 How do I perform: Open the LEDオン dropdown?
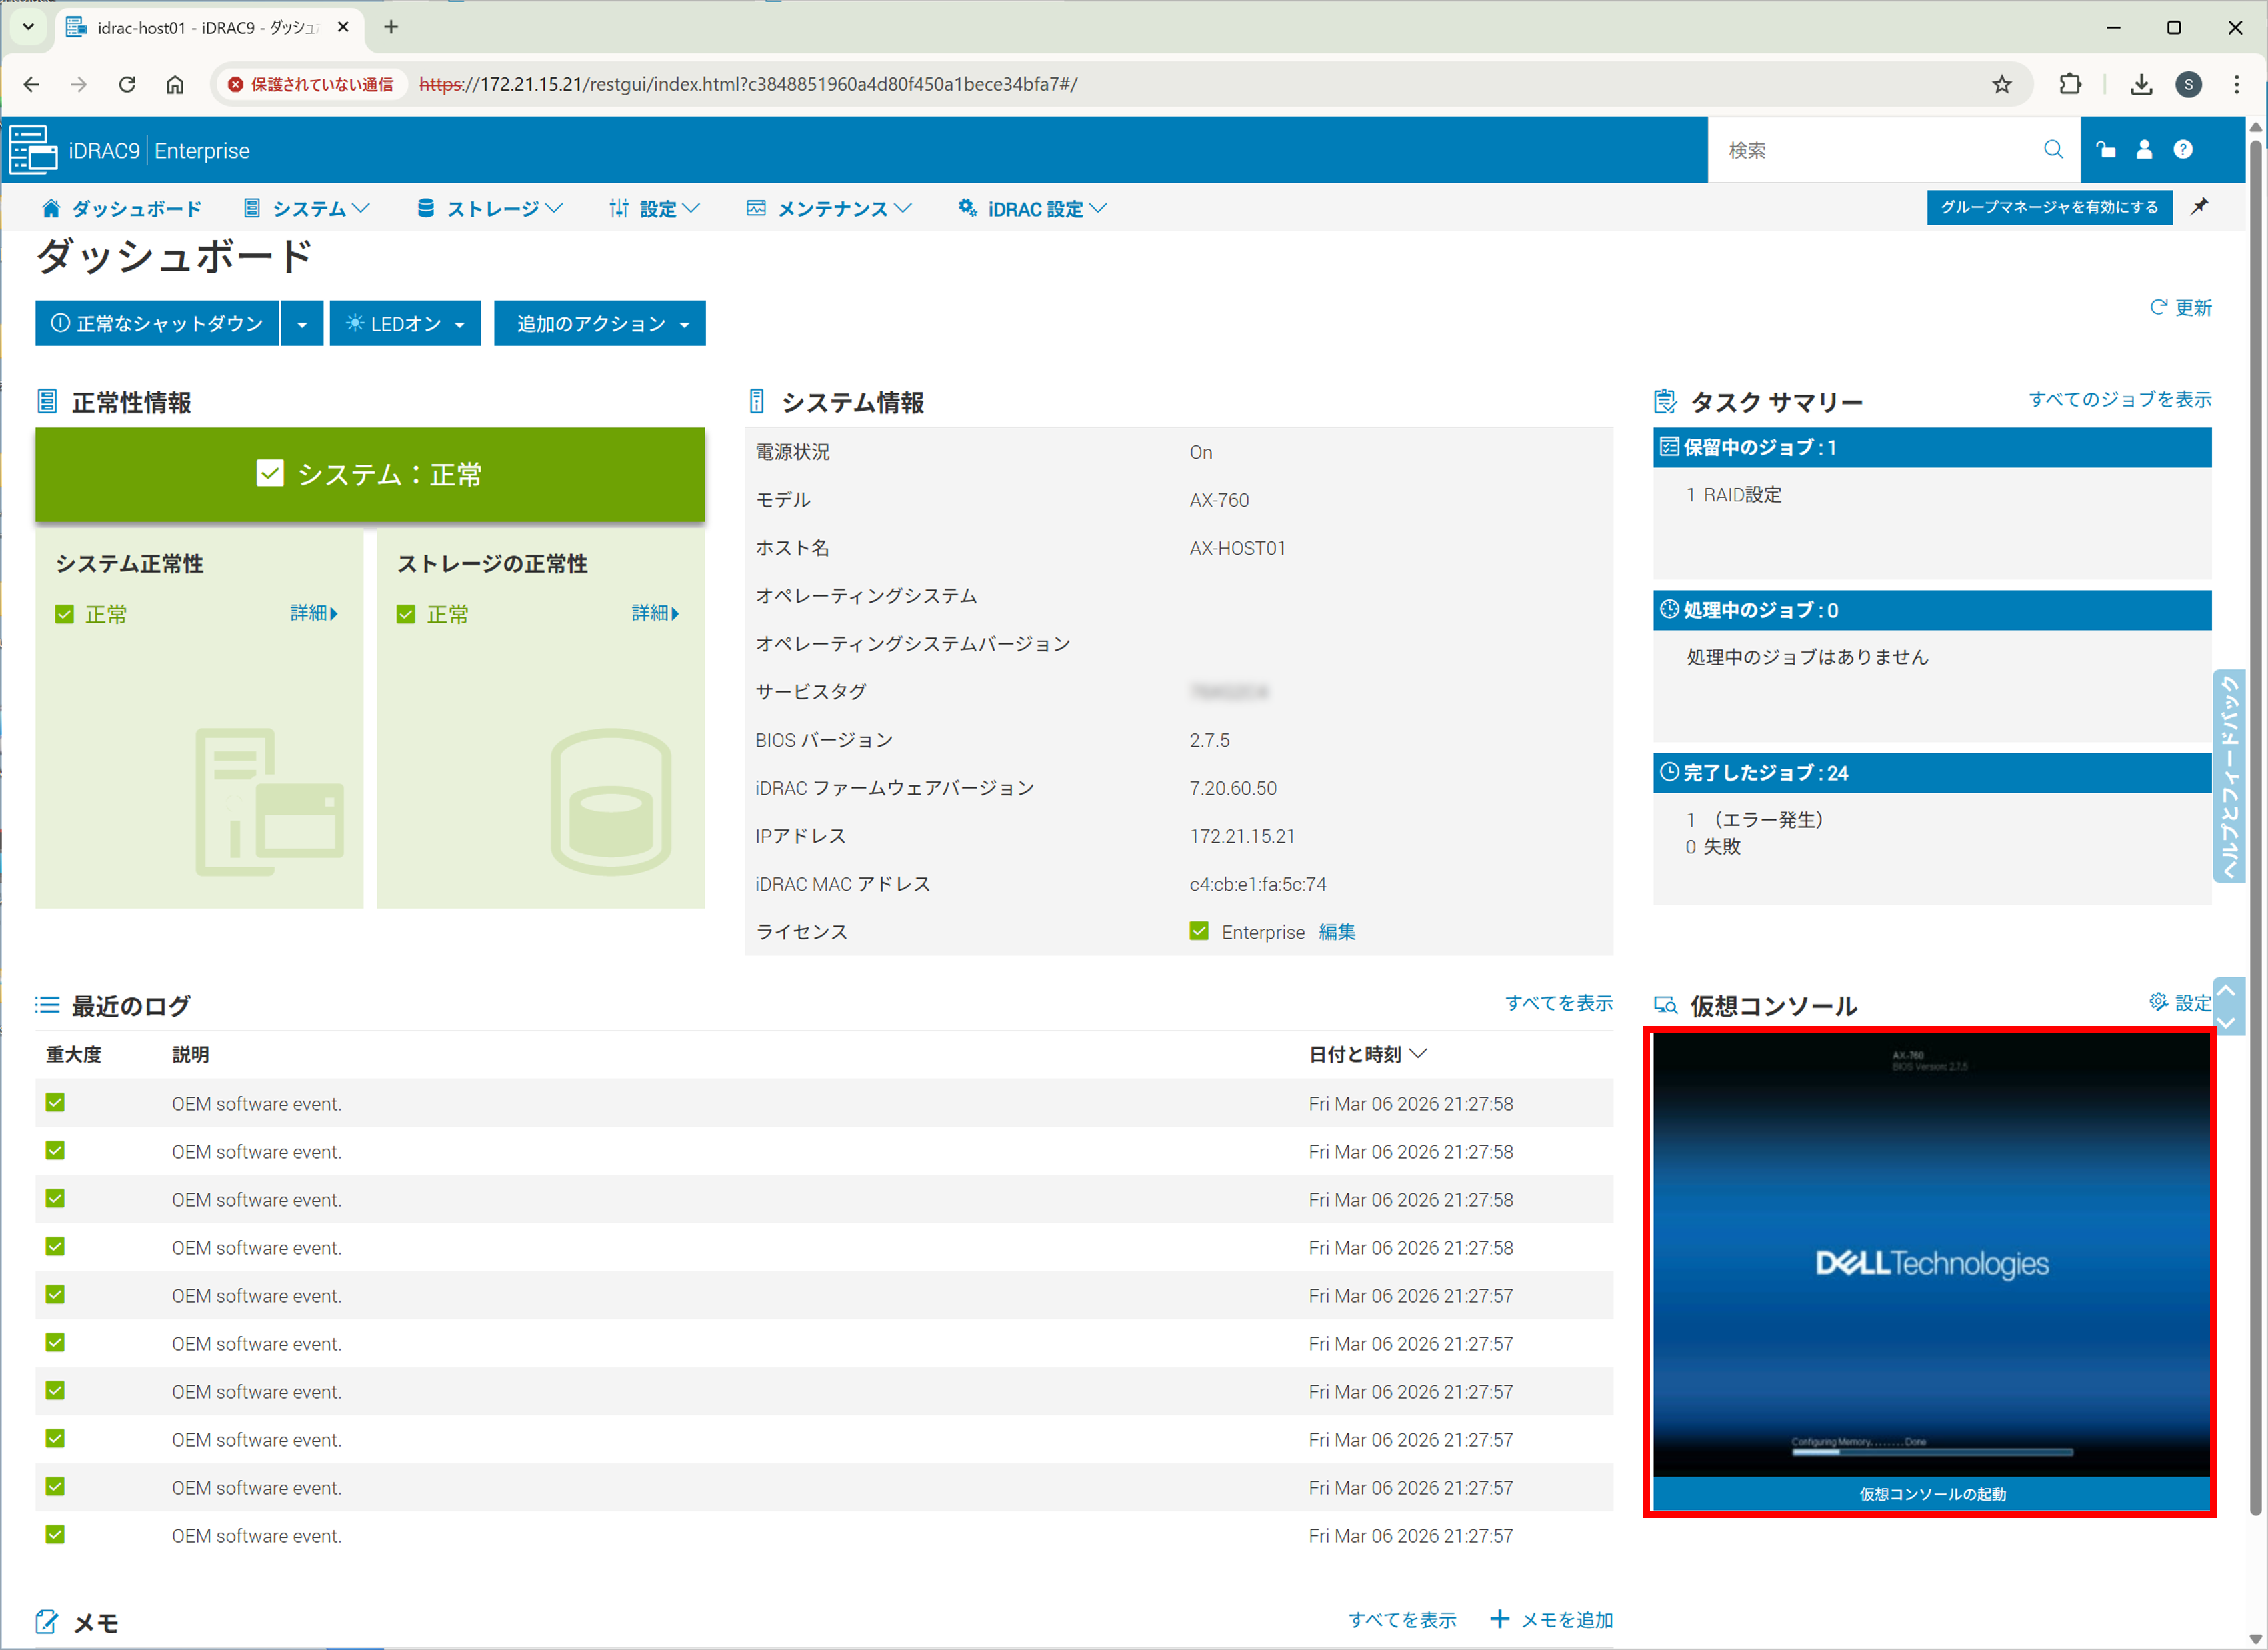pyautogui.click(x=405, y=324)
